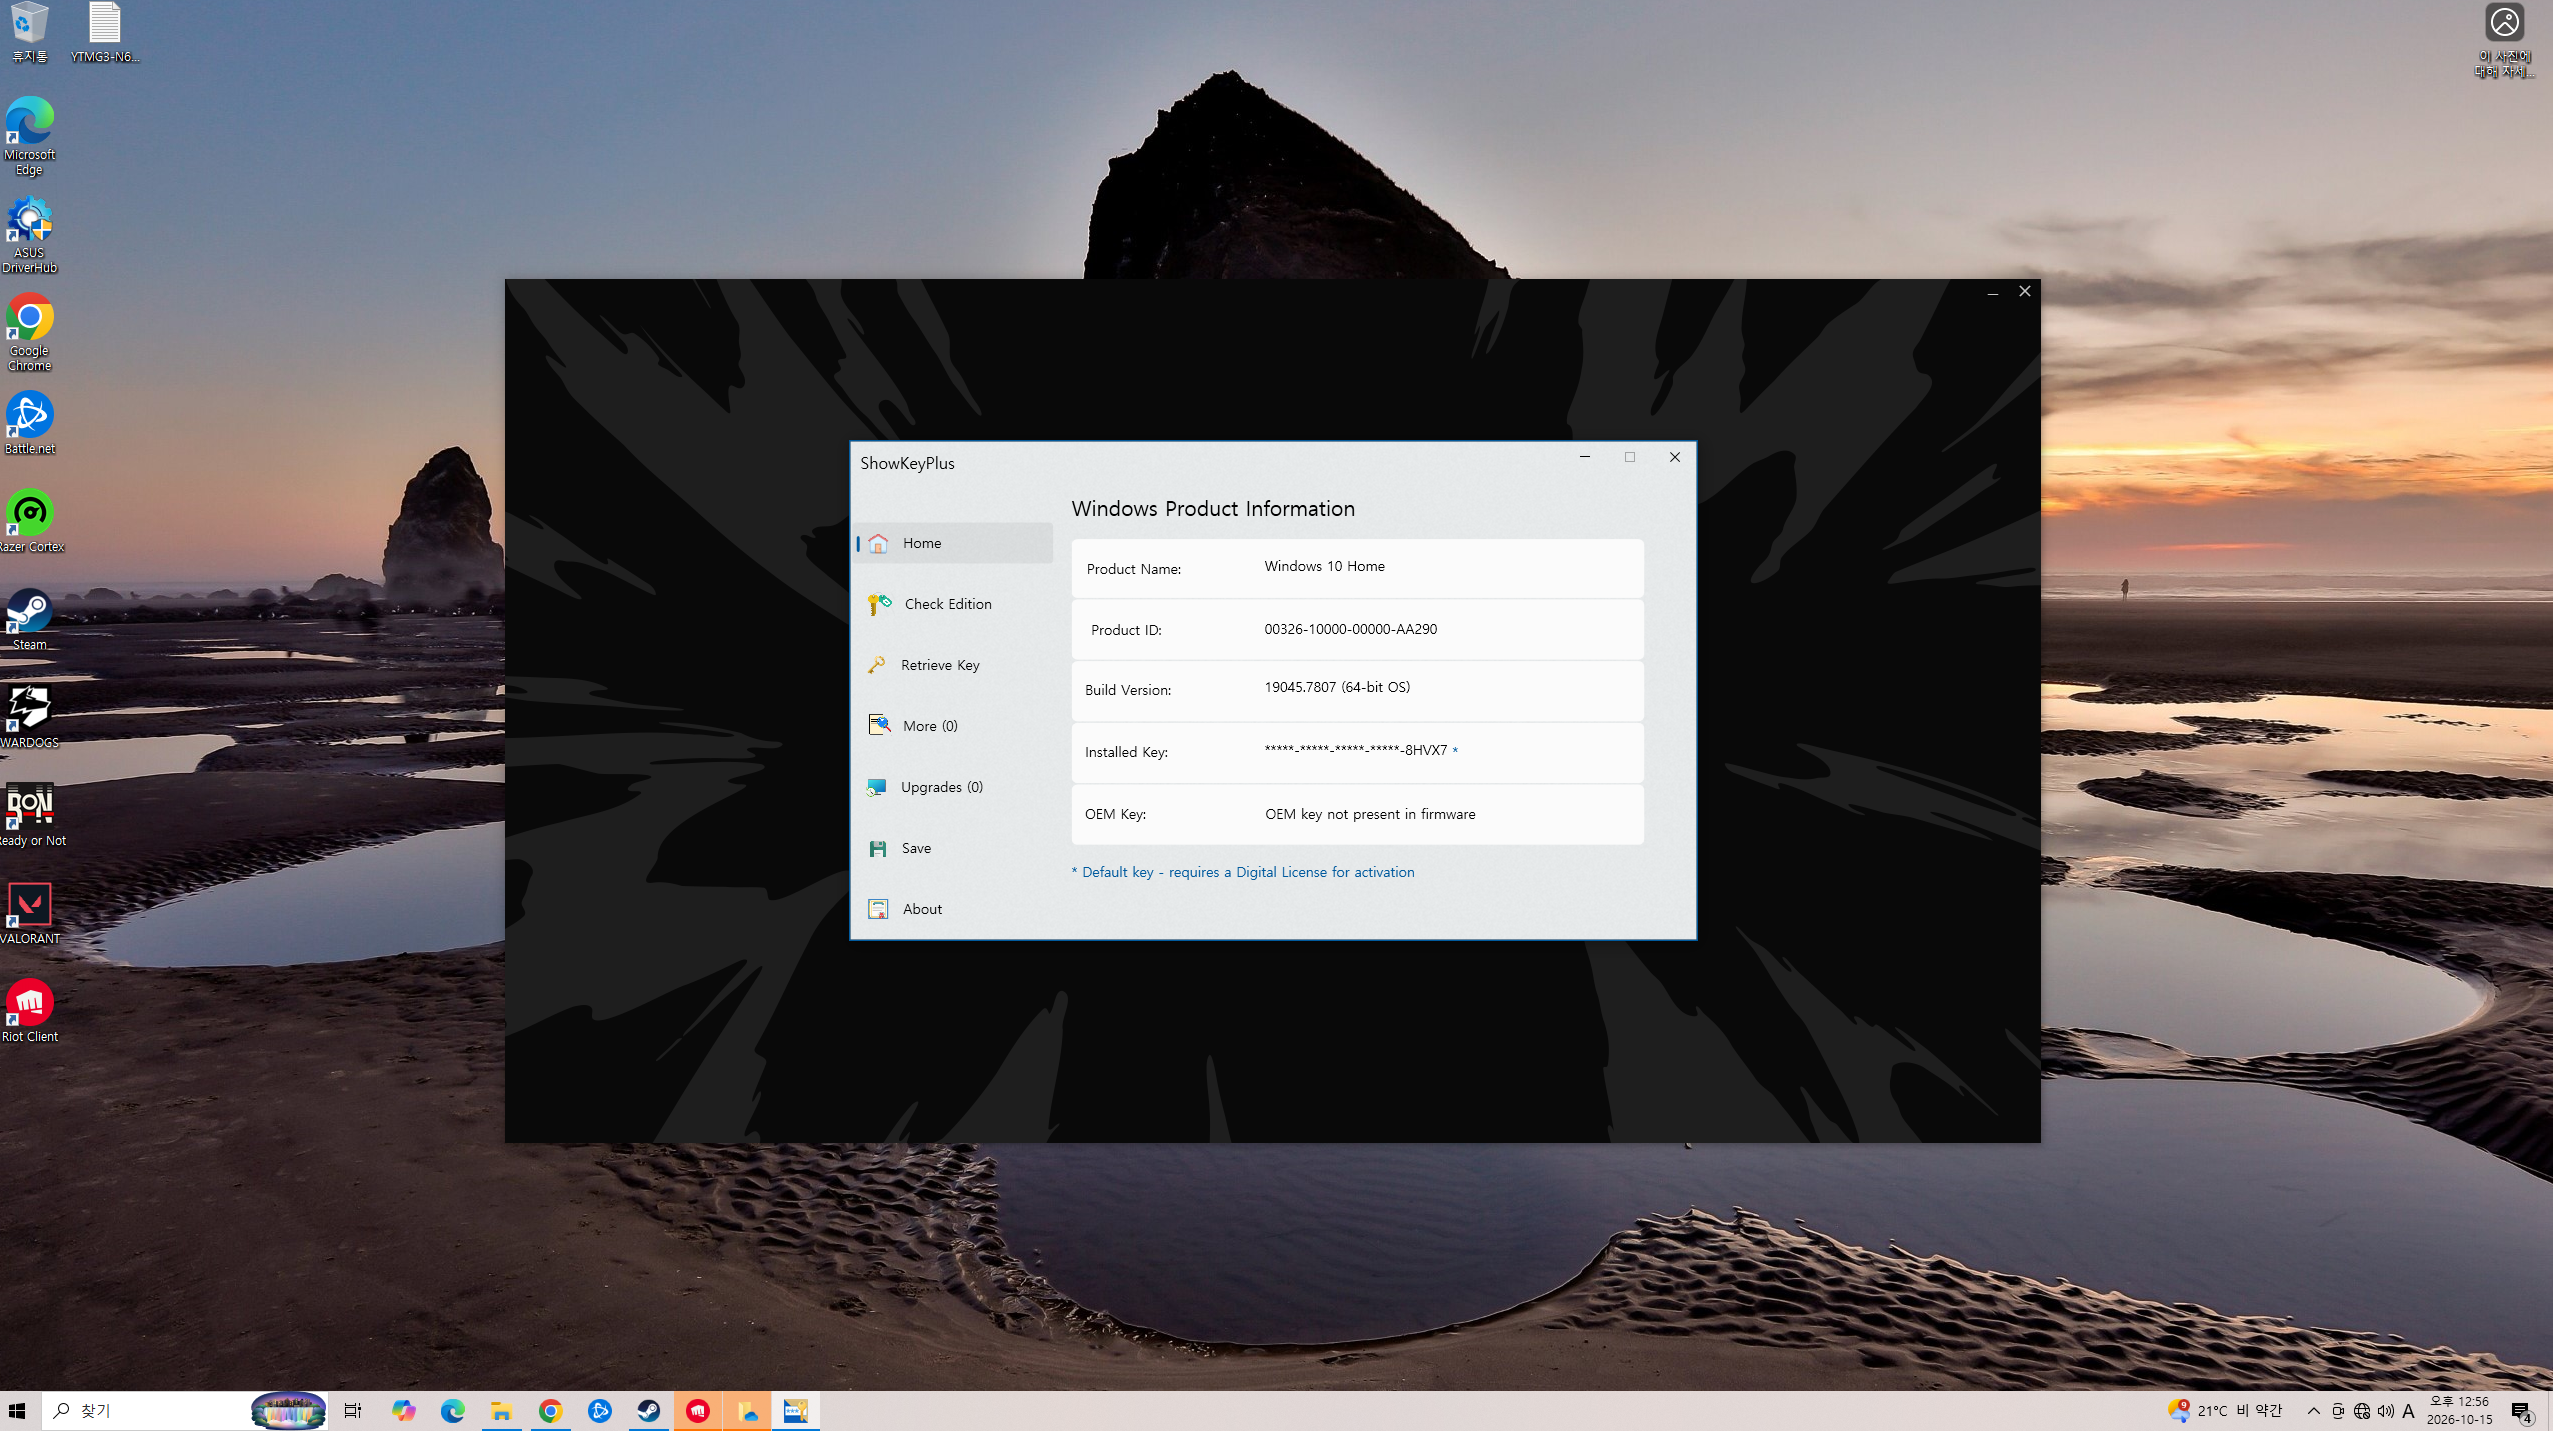The width and height of the screenshot is (2553, 1431).
Task: Click the magnifier icon beside More (0)
Action: 879,725
